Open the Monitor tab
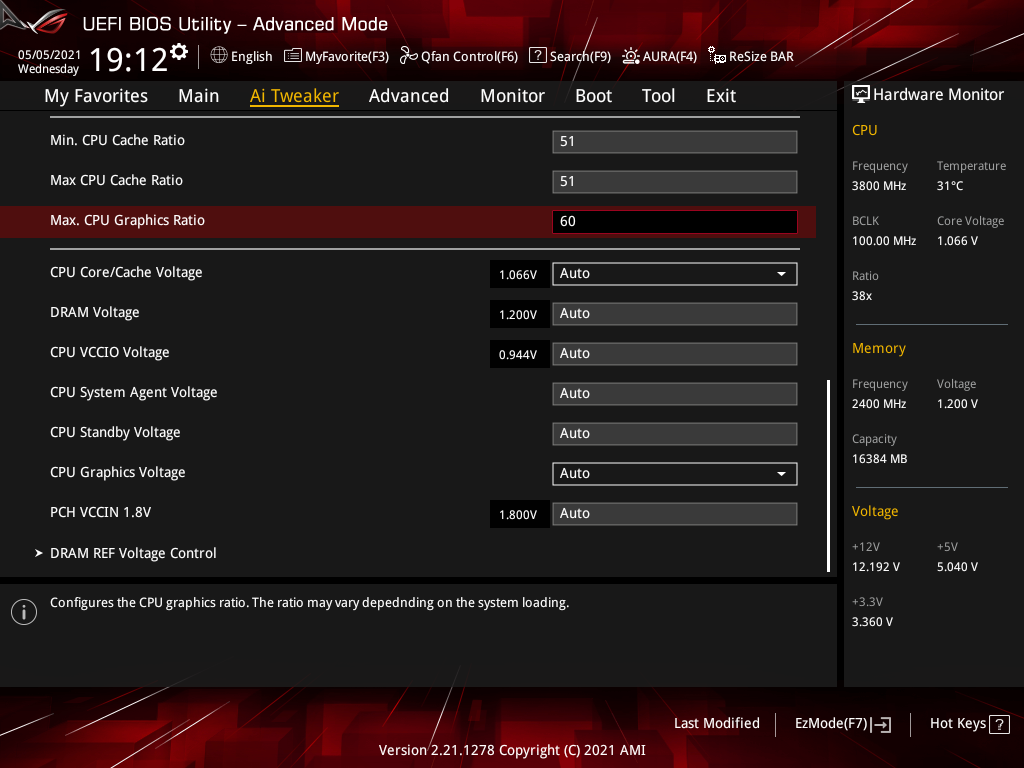Image resolution: width=1024 pixels, height=768 pixels. tap(512, 96)
